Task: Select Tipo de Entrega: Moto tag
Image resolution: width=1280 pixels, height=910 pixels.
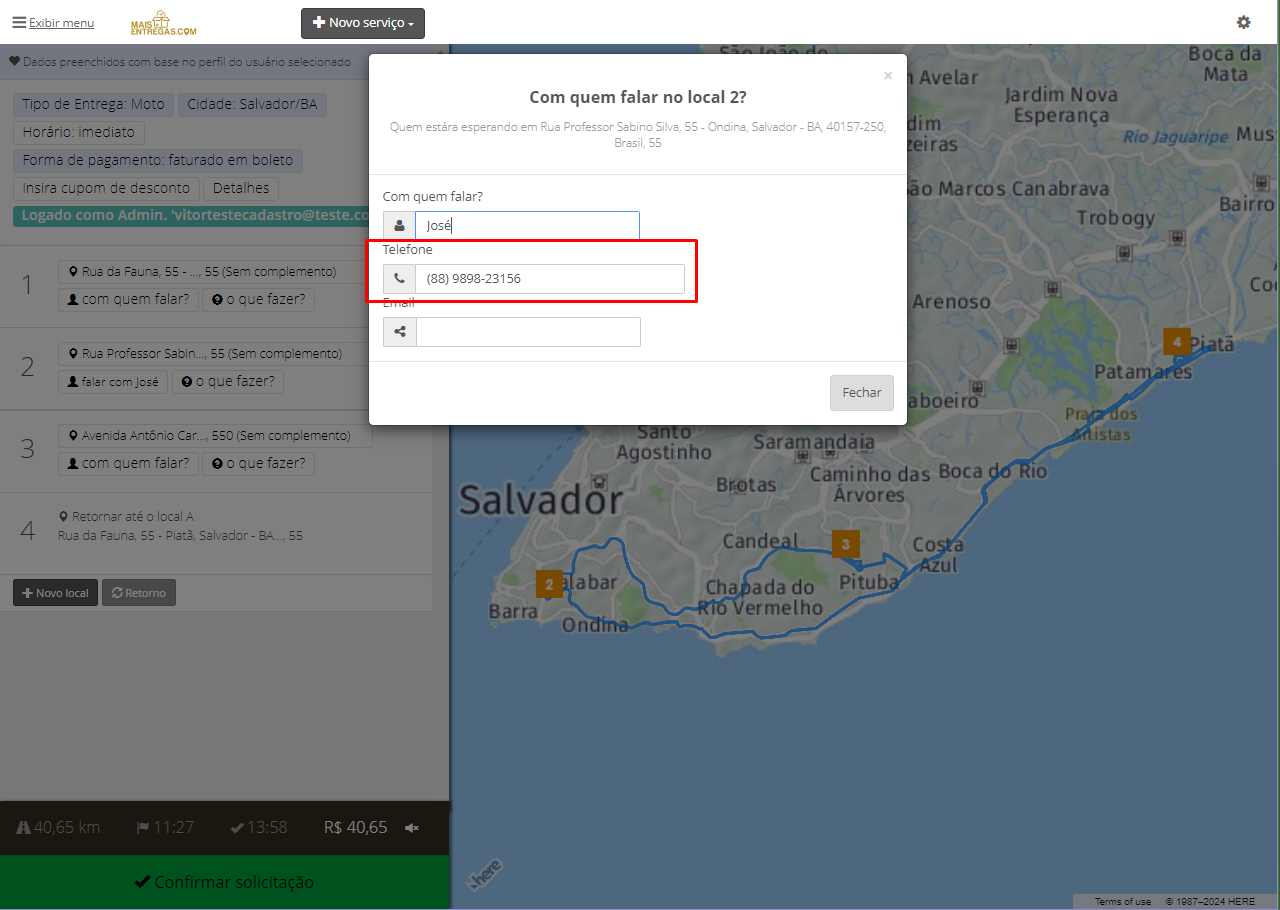Action: coord(93,105)
